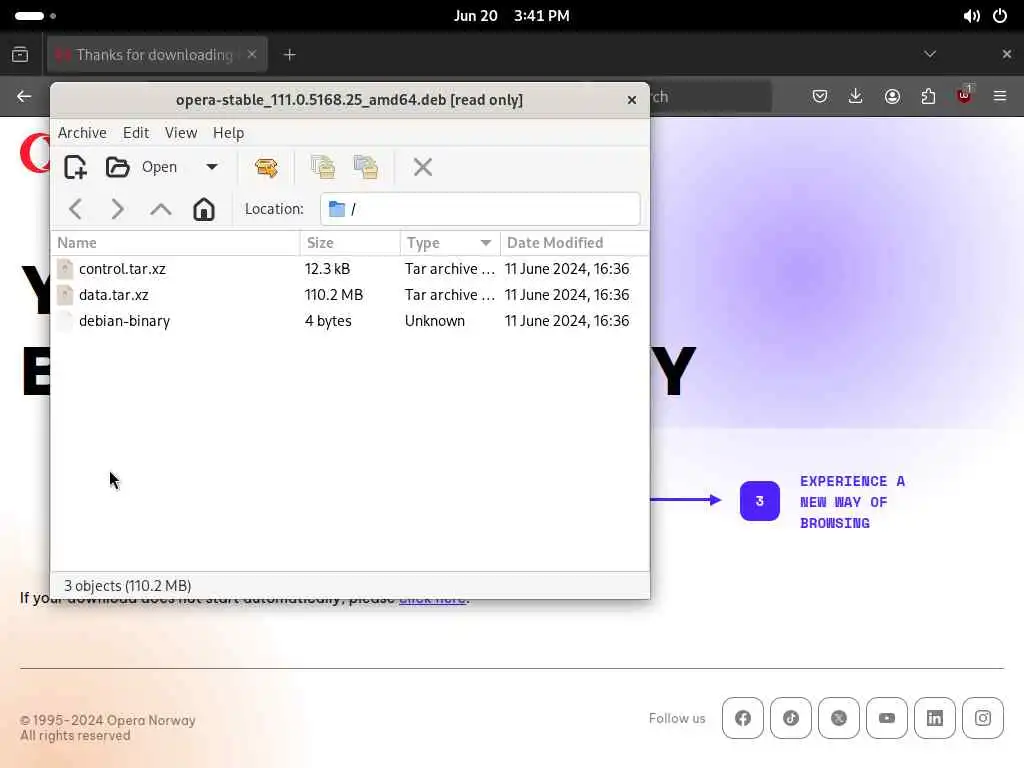Open Opera's YouTube page icon
This screenshot has width=1024, height=768.
887,718
